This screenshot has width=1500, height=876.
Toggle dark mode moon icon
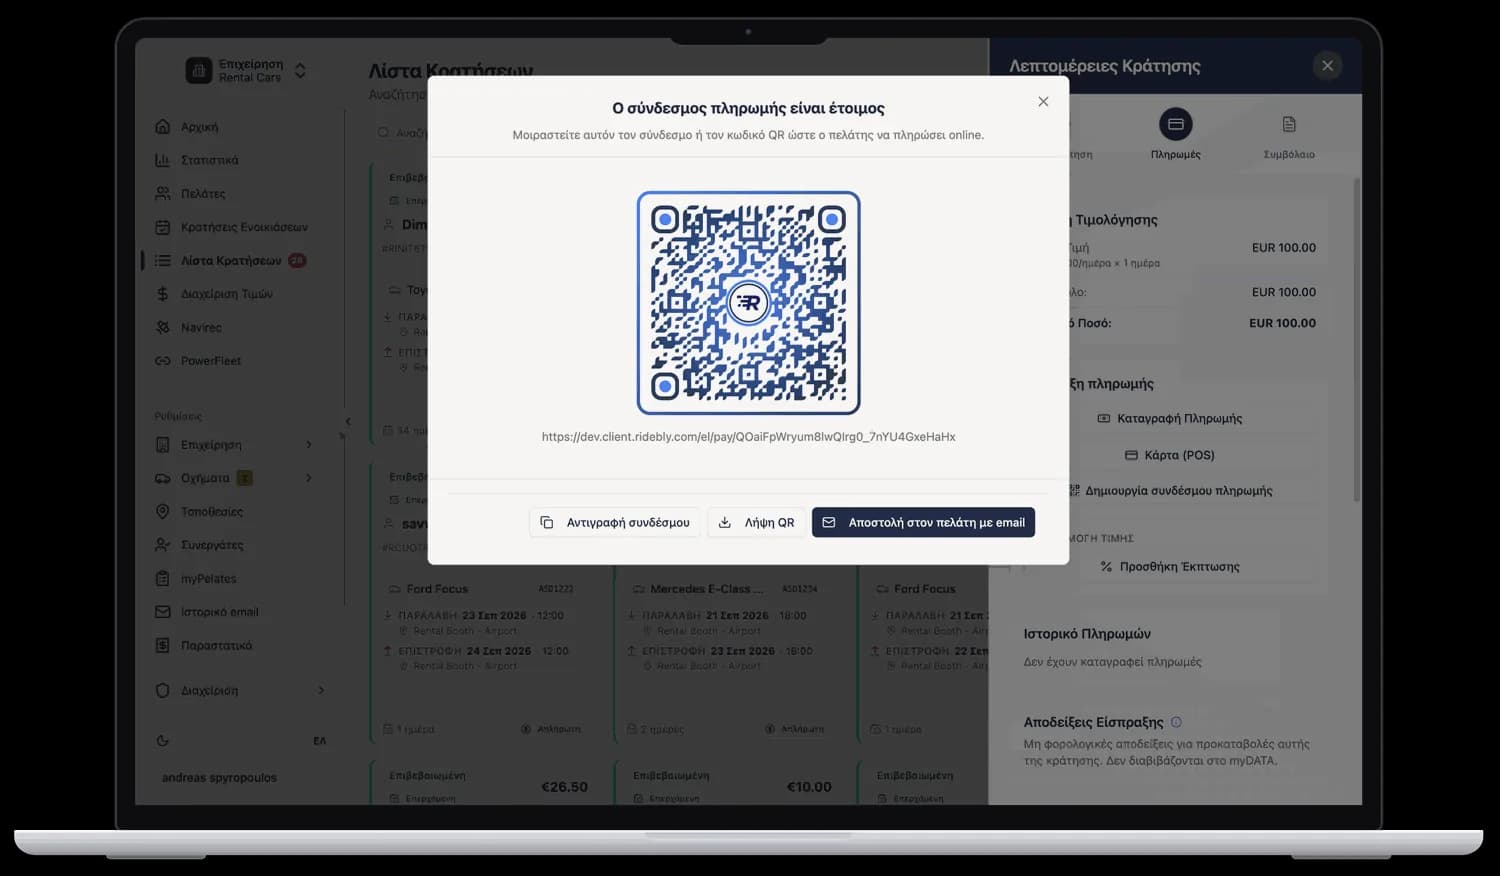(x=163, y=741)
